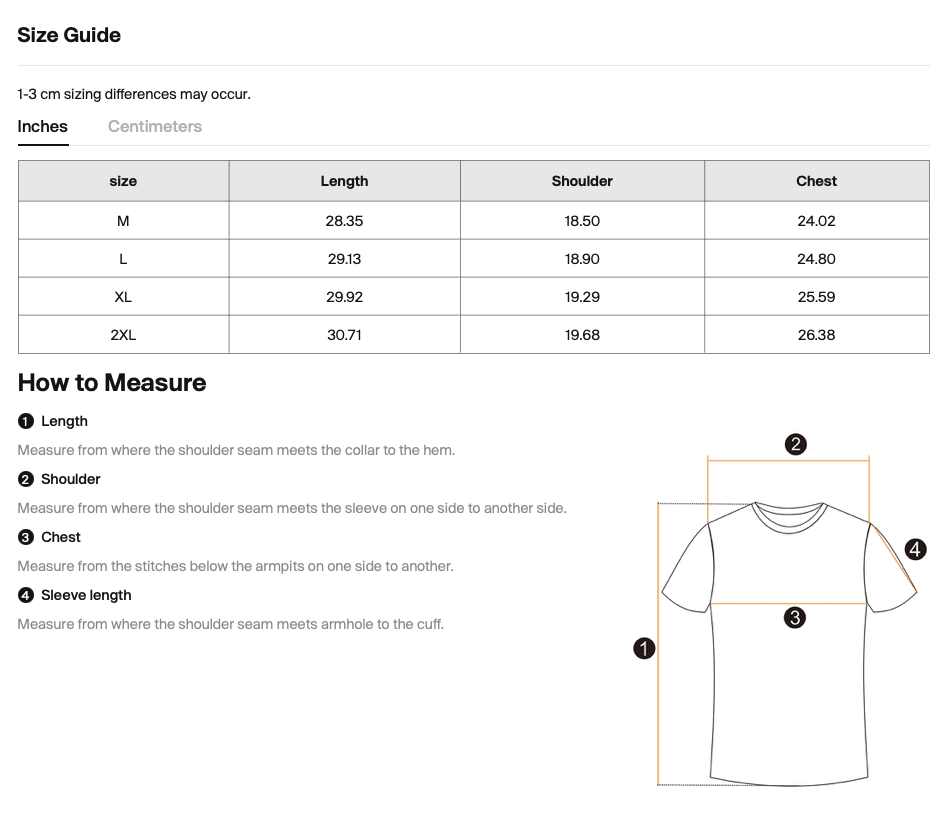Screen dimensions: 946x829
Task: Click the Shoulder column header
Action: 582,181
